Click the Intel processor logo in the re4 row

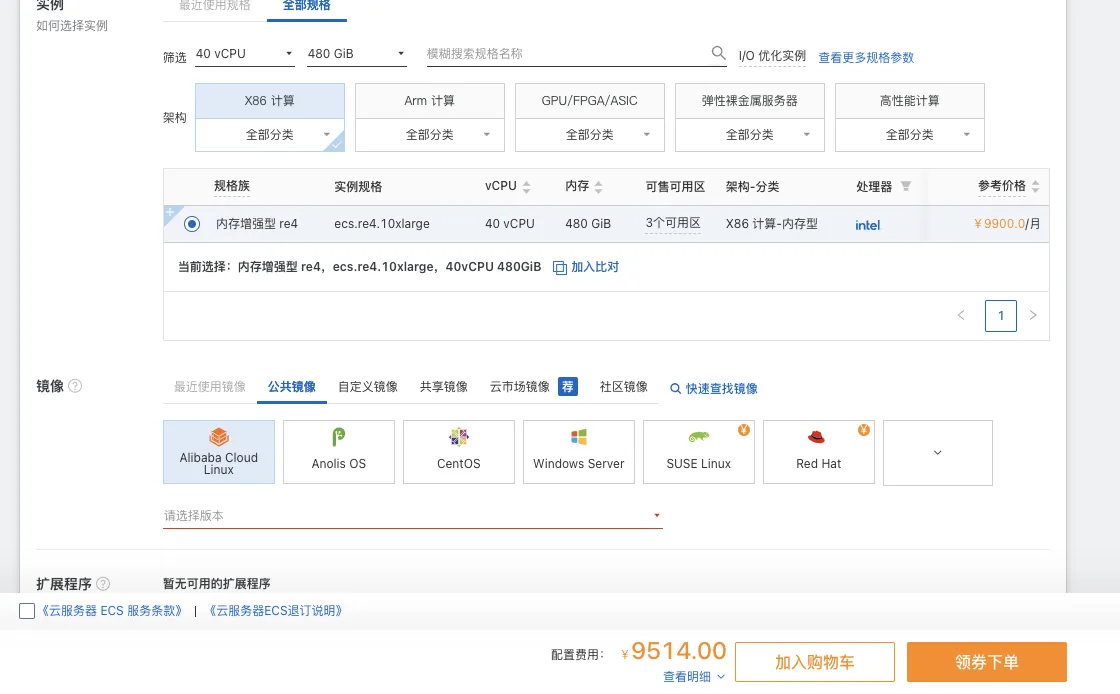tap(868, 225)
